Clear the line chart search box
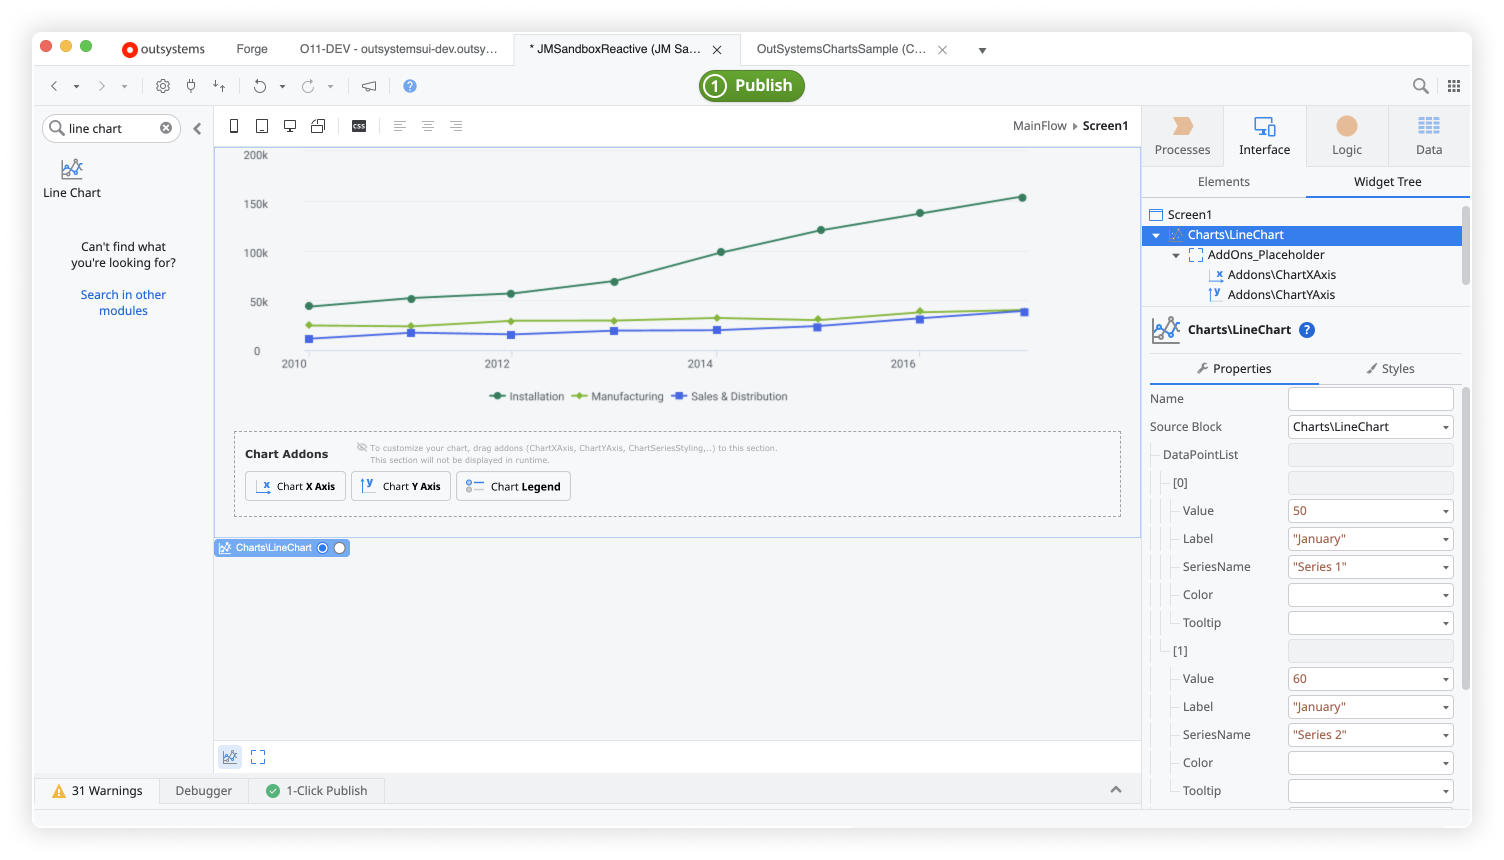 point(165,128)
